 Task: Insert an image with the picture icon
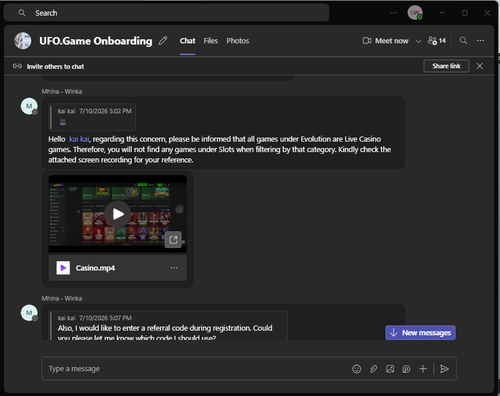coord(390,369)
